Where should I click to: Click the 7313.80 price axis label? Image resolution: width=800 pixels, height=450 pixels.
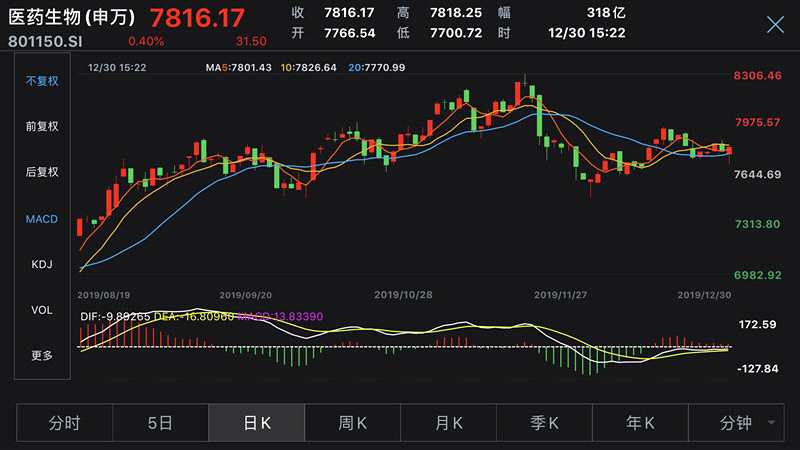pos(758,224)
